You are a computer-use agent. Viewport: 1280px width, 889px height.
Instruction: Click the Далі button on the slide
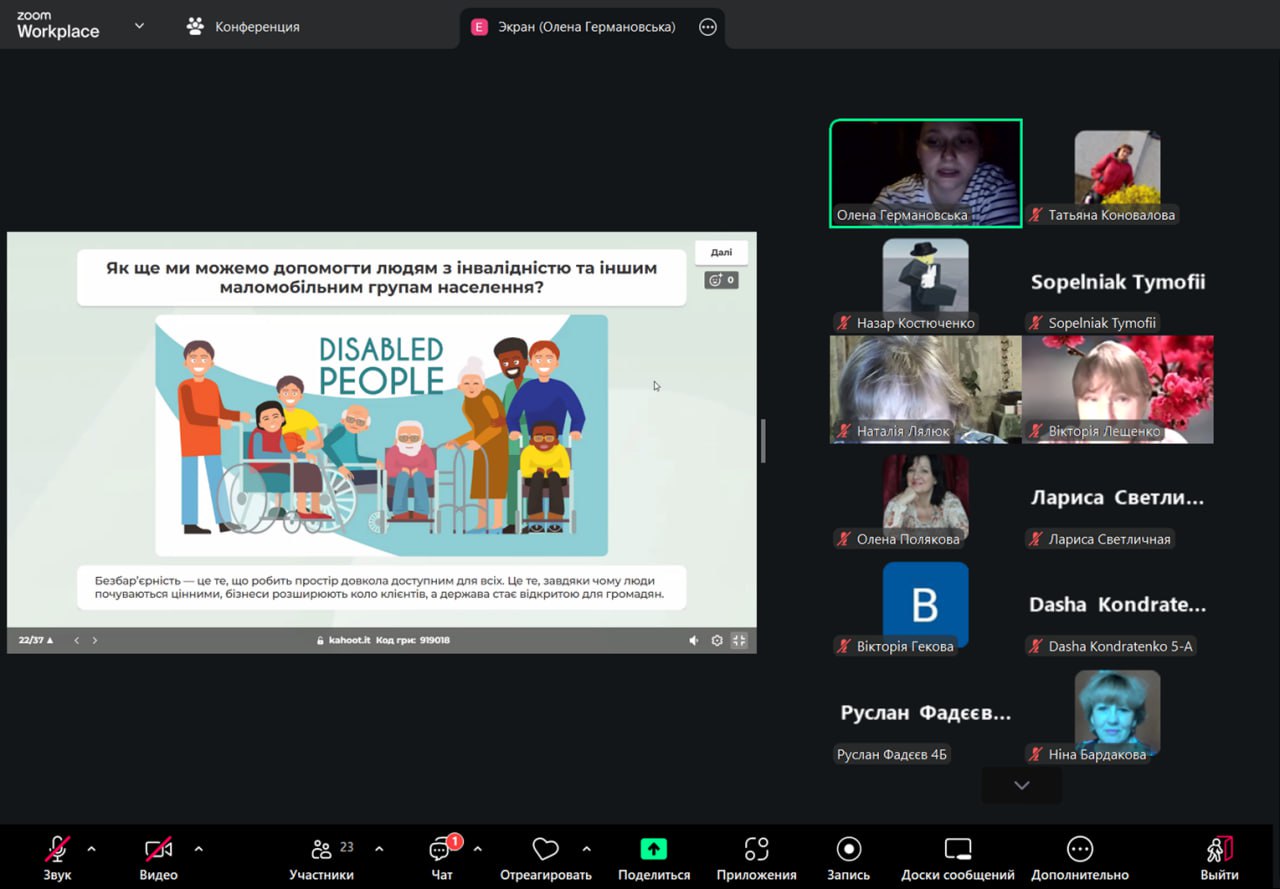721,253
